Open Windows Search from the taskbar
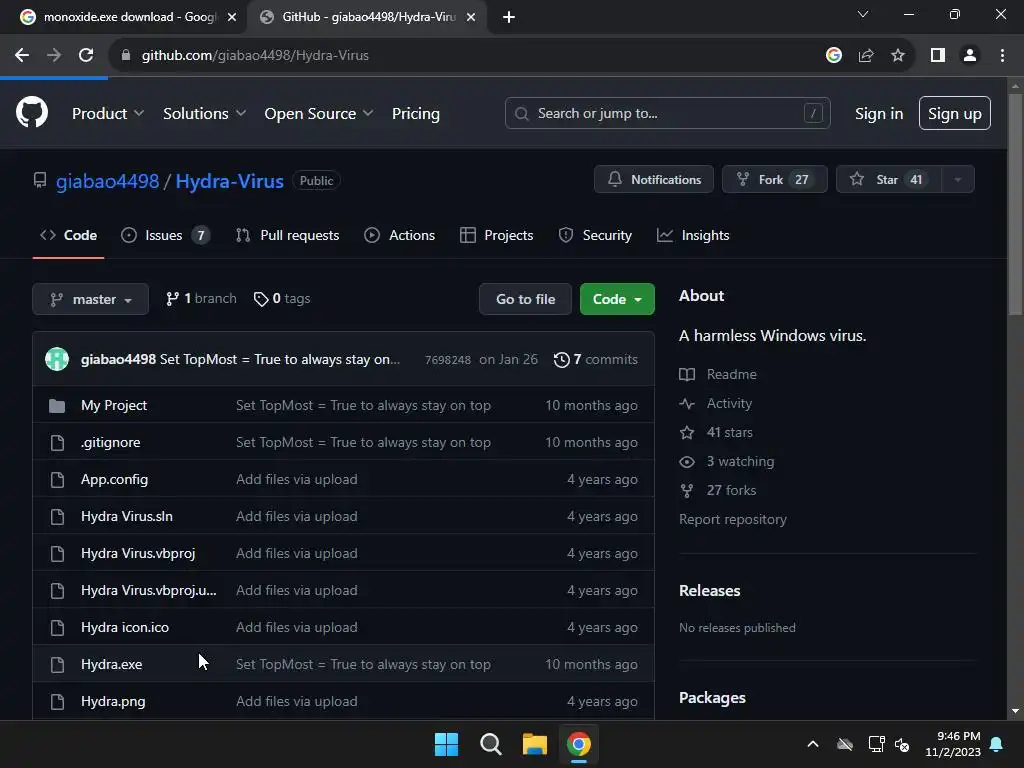 point(490,744)
